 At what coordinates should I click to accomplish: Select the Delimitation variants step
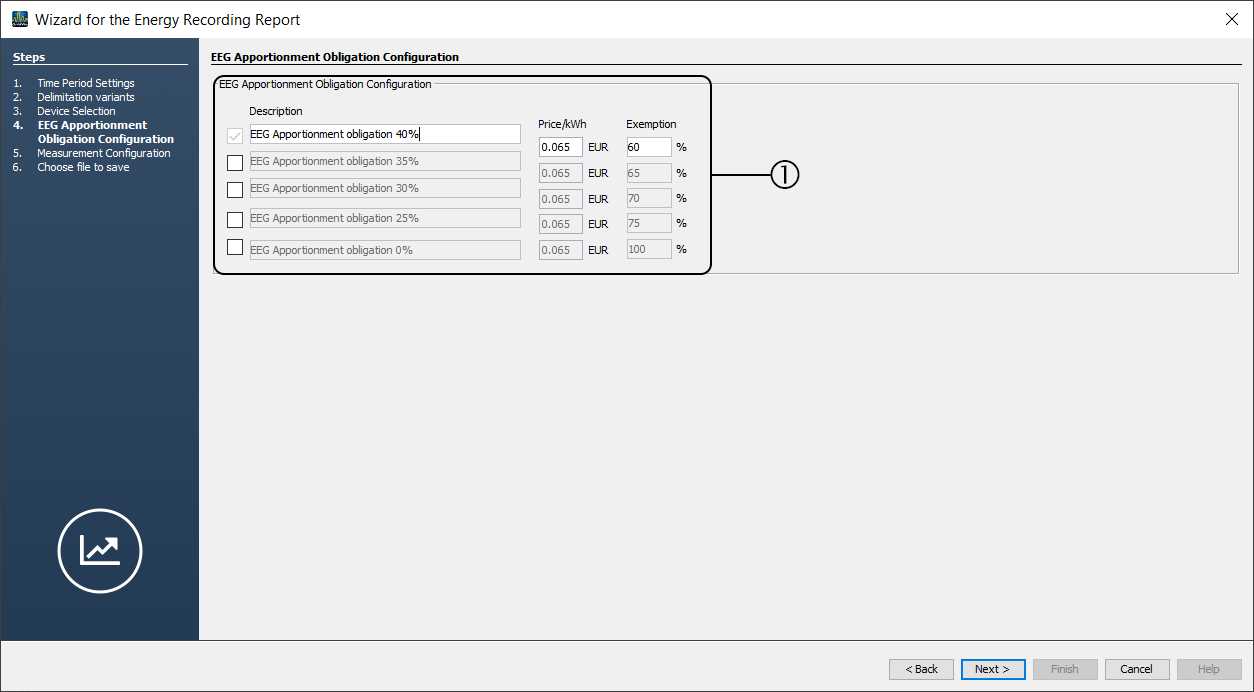click(x=86, y=97)
